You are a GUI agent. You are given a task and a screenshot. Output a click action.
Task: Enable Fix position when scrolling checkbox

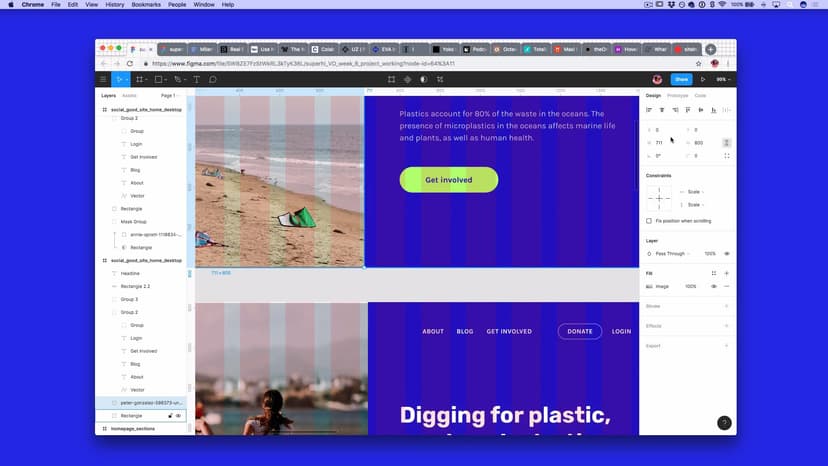pyautogui.click(x=649, y=221)
